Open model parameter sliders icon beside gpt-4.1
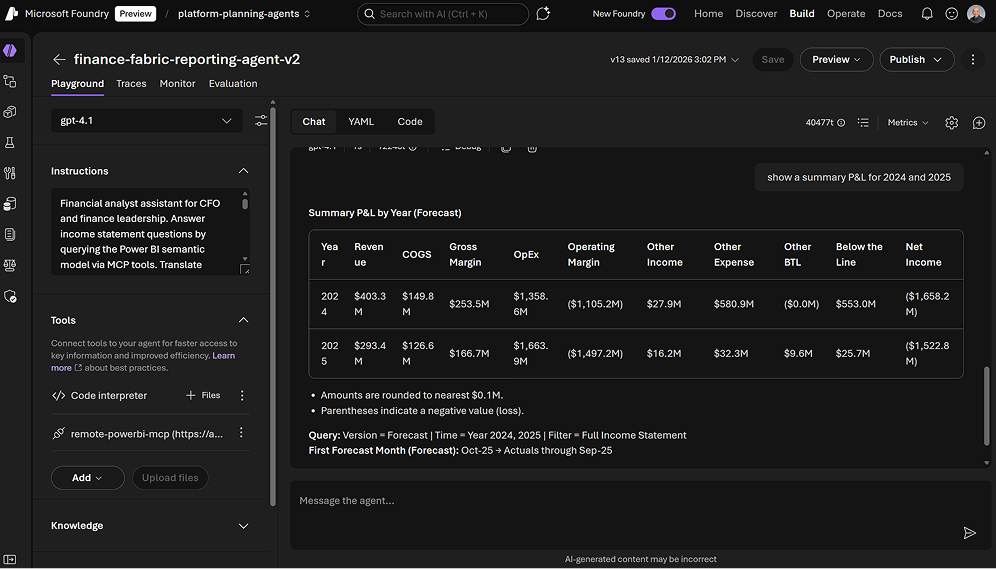This screenshot has height=569, width=996. pos(261,121)
